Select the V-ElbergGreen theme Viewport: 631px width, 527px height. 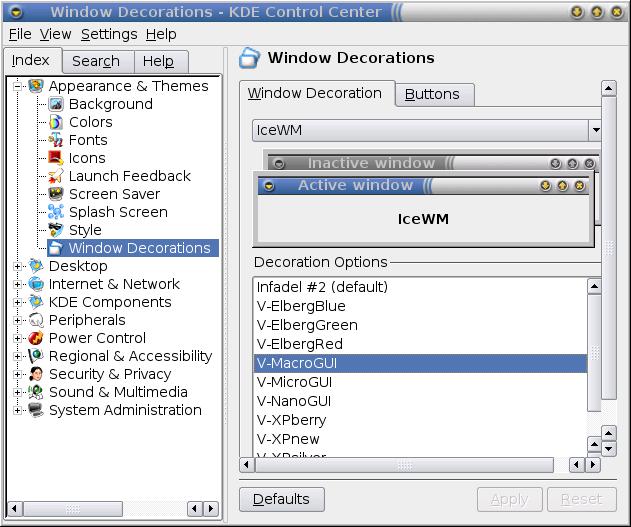[421, 325]
